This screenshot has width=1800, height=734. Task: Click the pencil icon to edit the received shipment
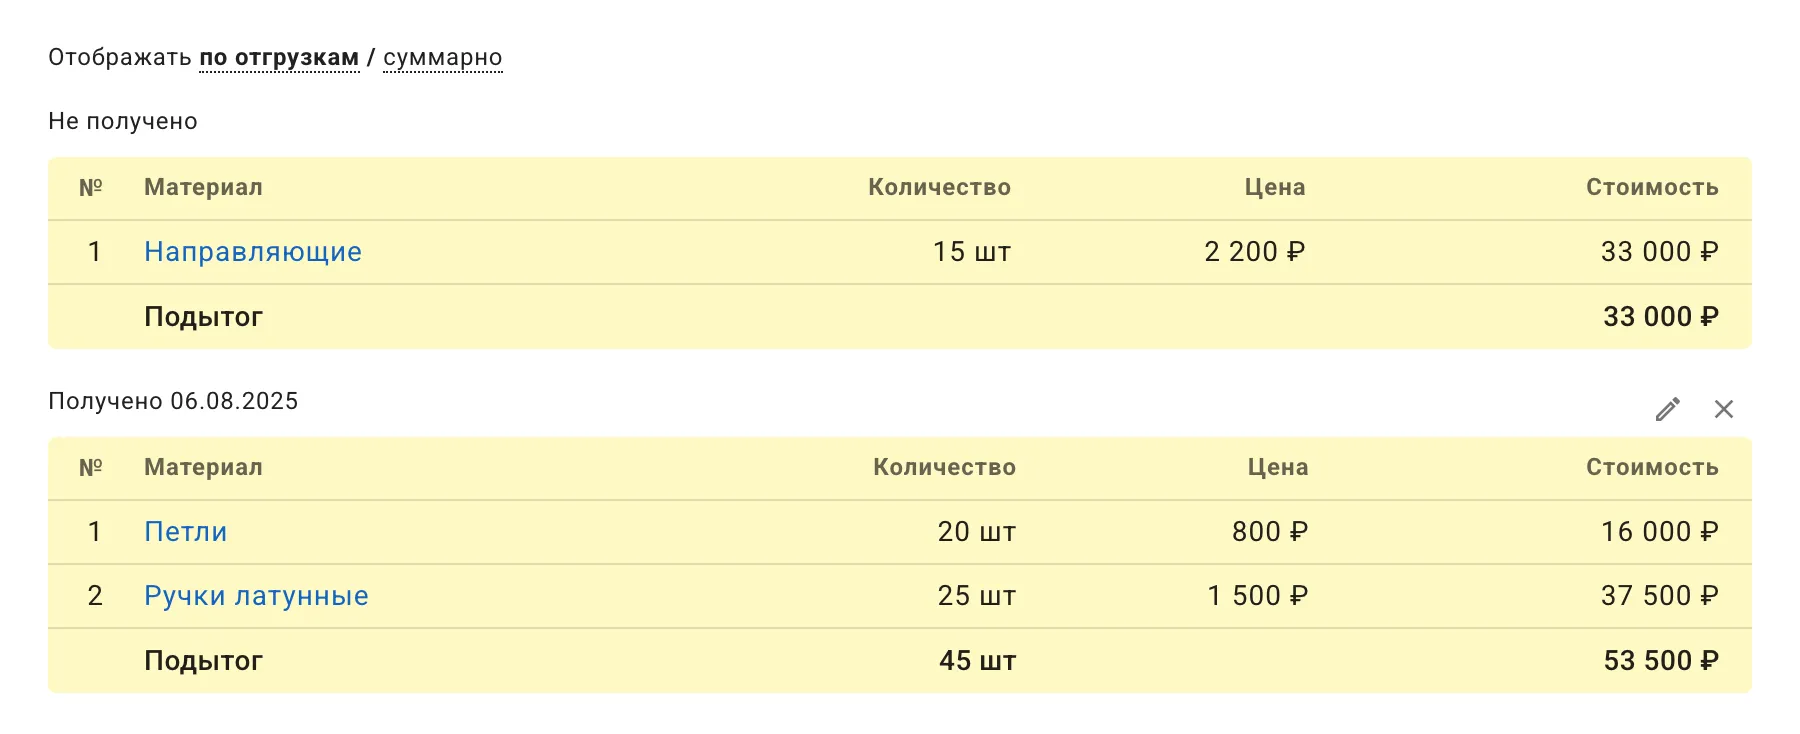click(1667, 409)
